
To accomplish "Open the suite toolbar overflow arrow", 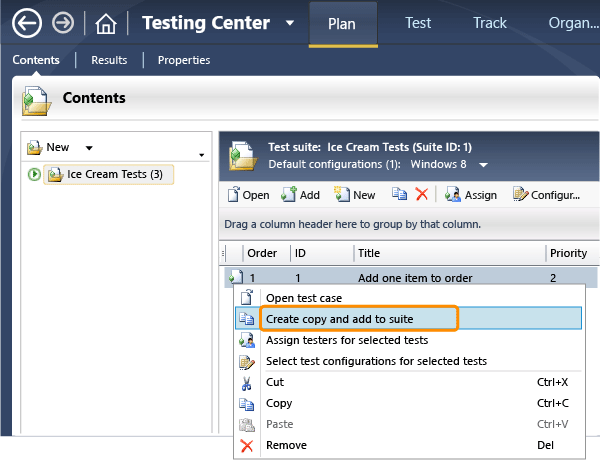I will tap(201, 155).
